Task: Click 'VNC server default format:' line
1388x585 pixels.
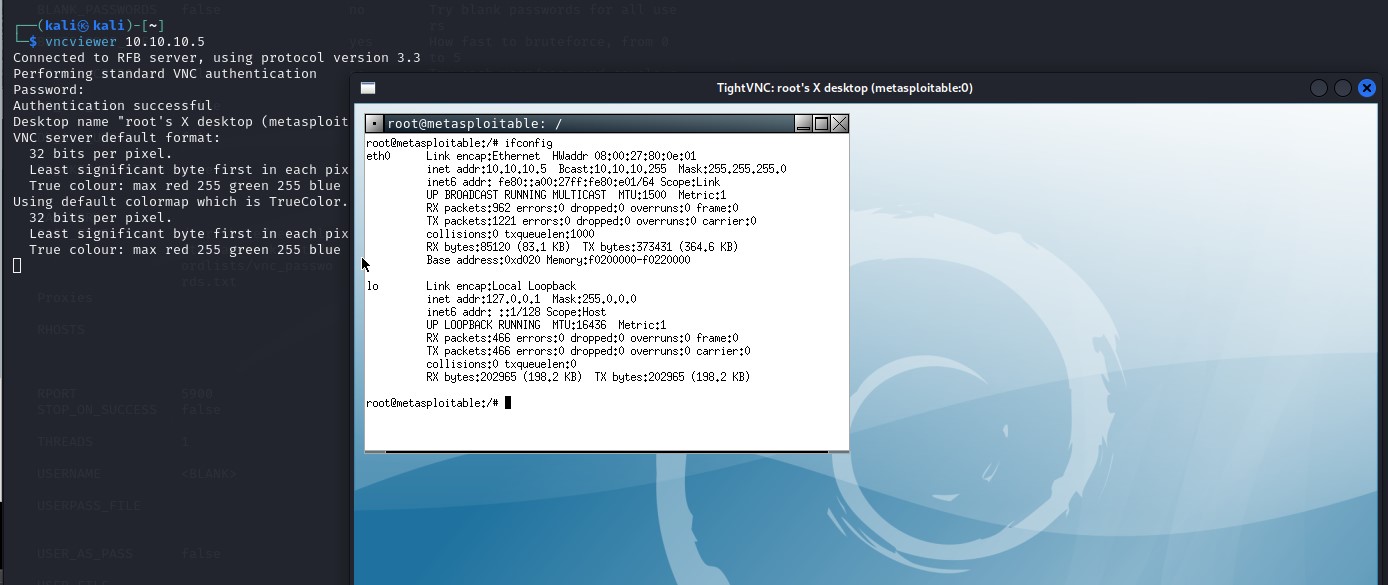Action: [117, 137]
